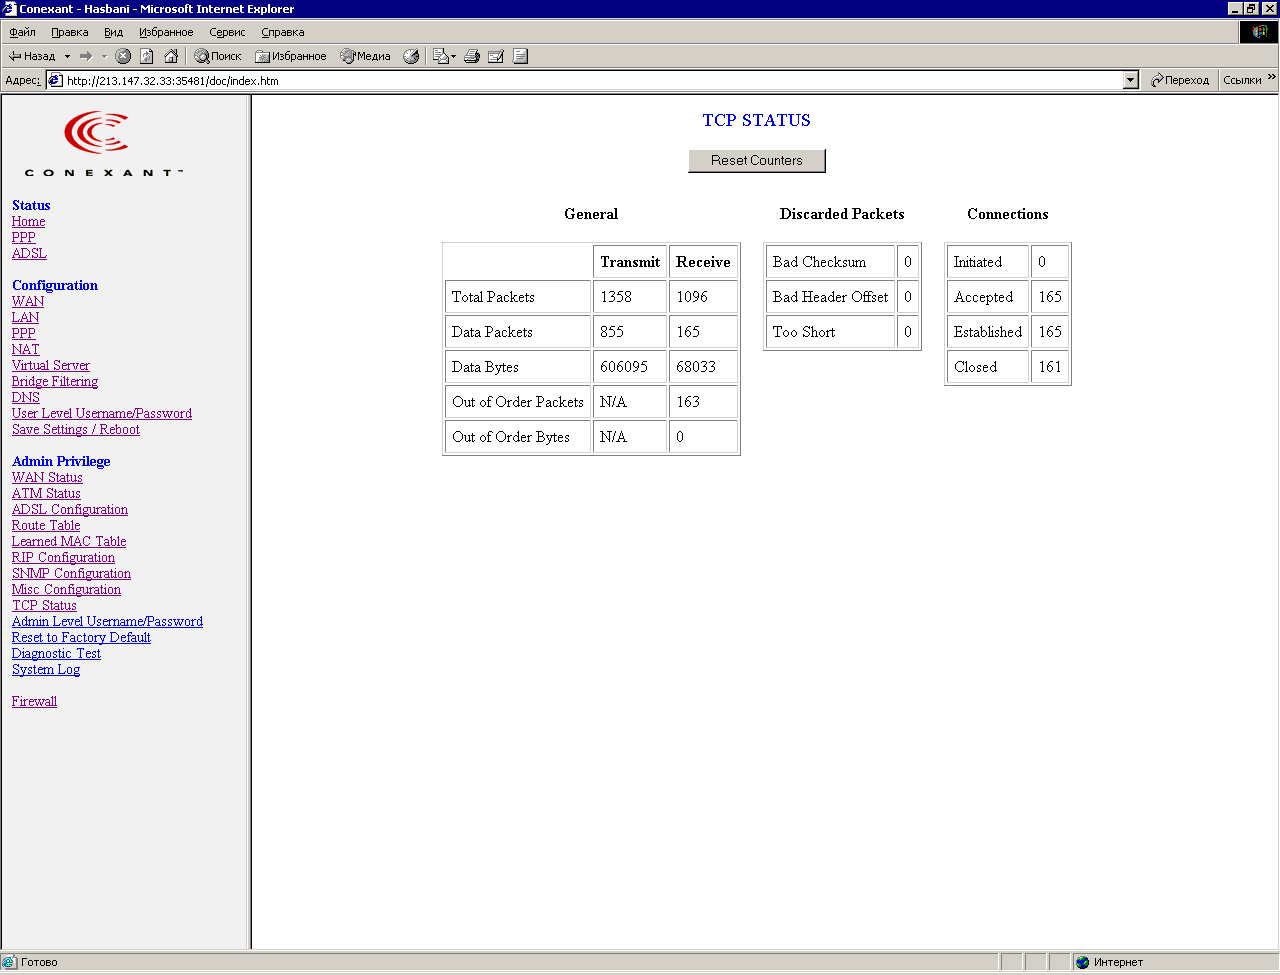
Task: Open the ATM Status link
Action: point(46,493)
